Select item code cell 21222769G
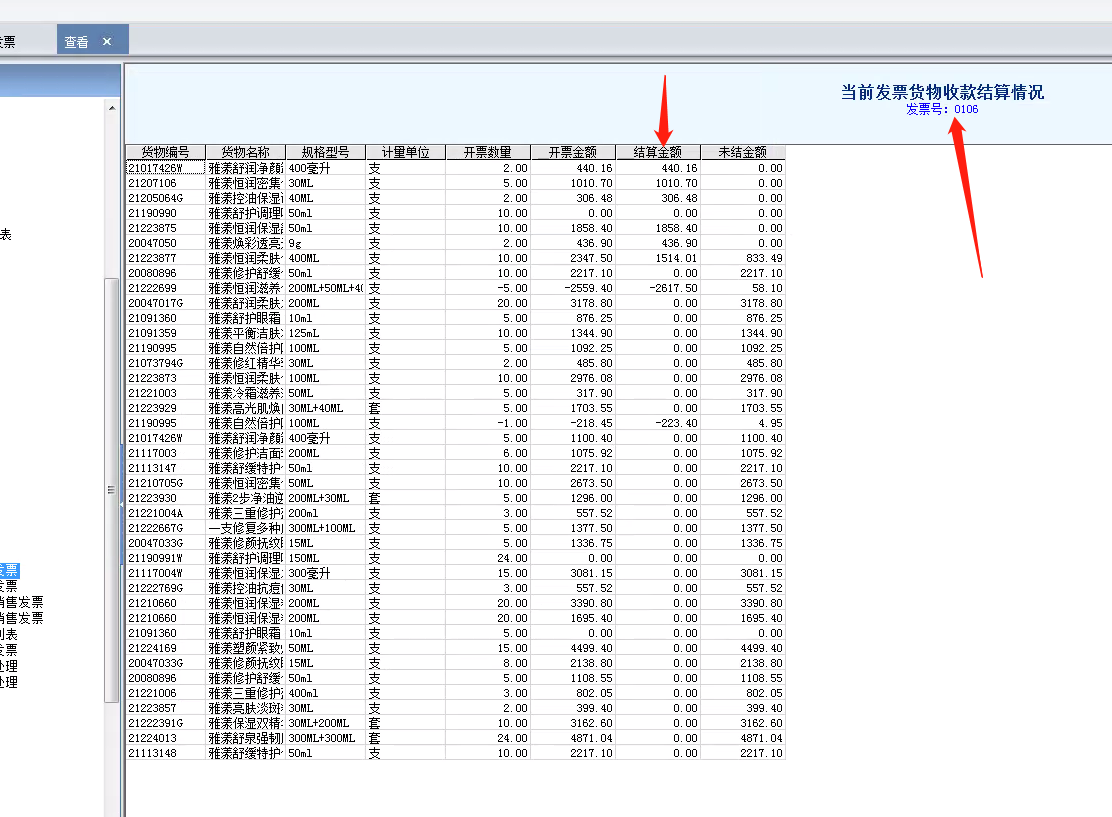This screenshot has width=1112, height=817. (165, 588)
